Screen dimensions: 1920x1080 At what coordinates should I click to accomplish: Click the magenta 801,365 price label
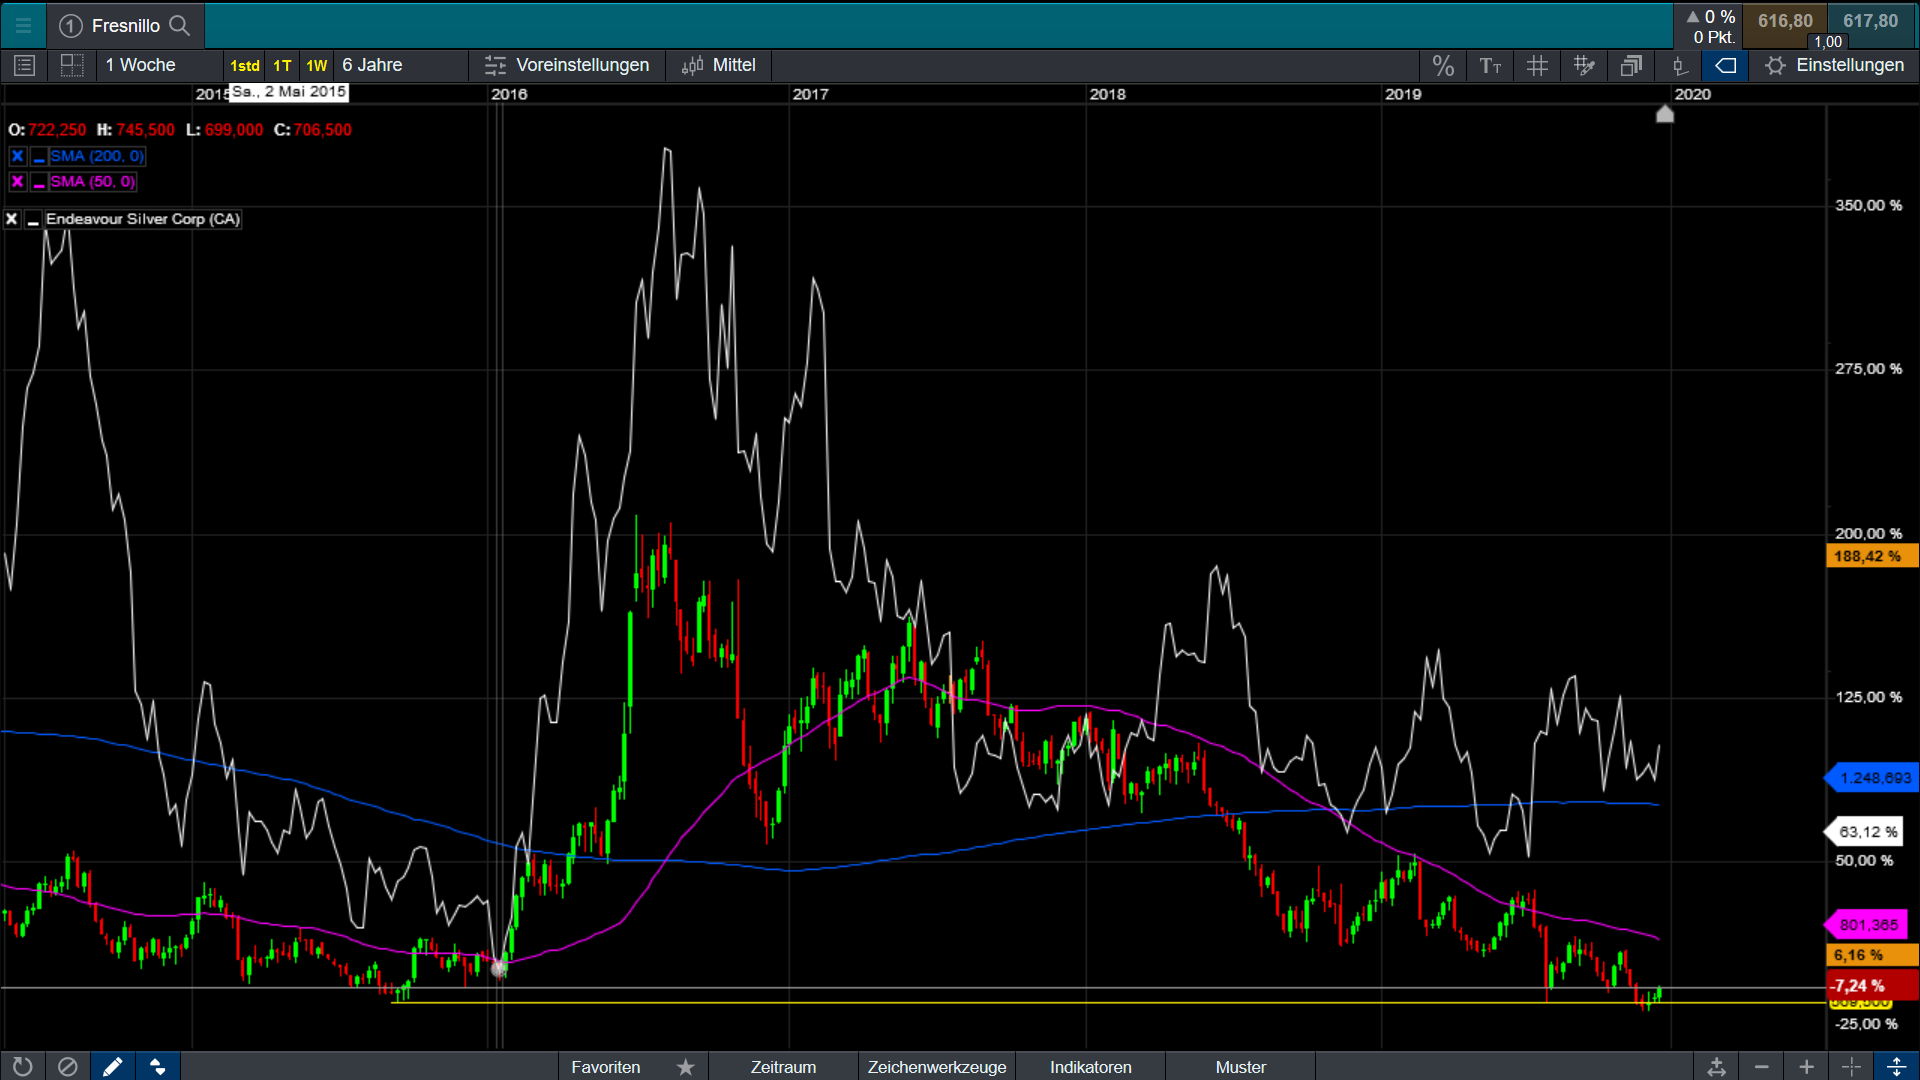[x=1867, y=925]
